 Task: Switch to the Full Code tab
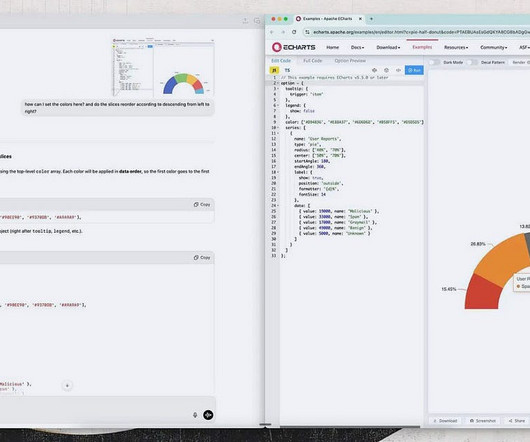[312, 60]
